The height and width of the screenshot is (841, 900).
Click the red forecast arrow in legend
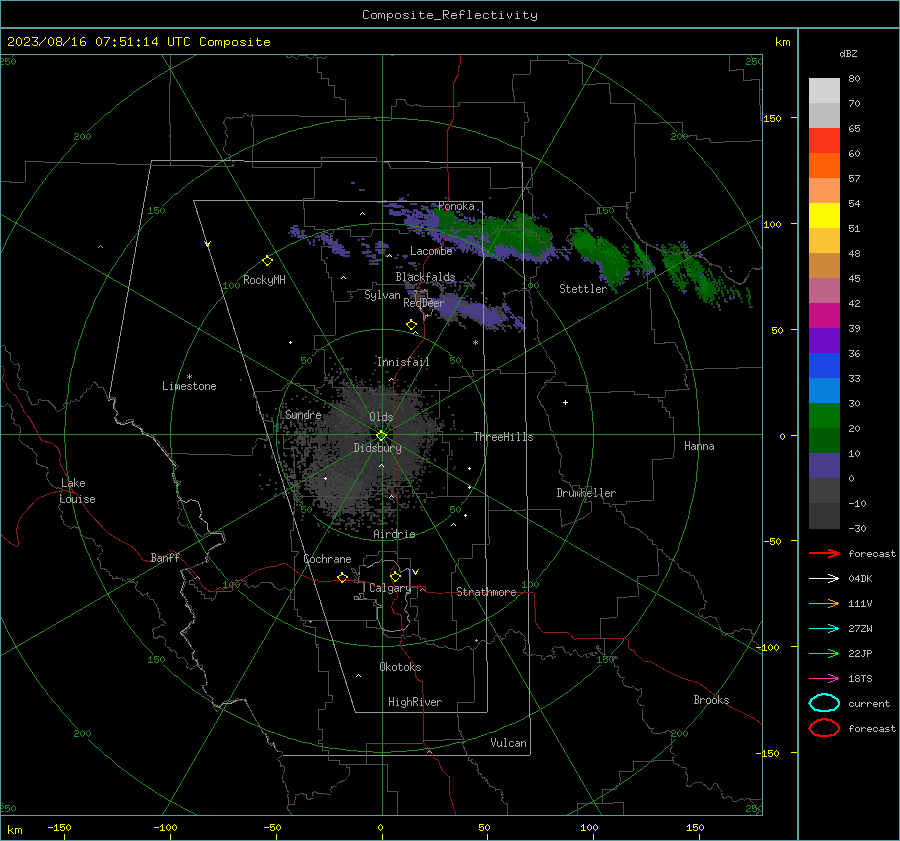click(x=824, y=553)
